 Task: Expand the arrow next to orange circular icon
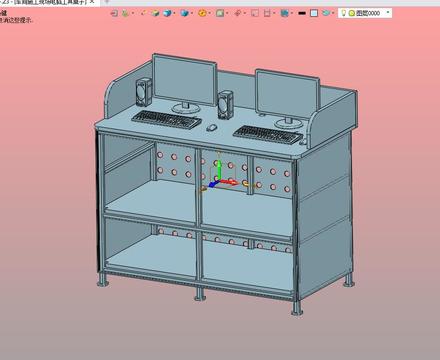tap(210, 13)
